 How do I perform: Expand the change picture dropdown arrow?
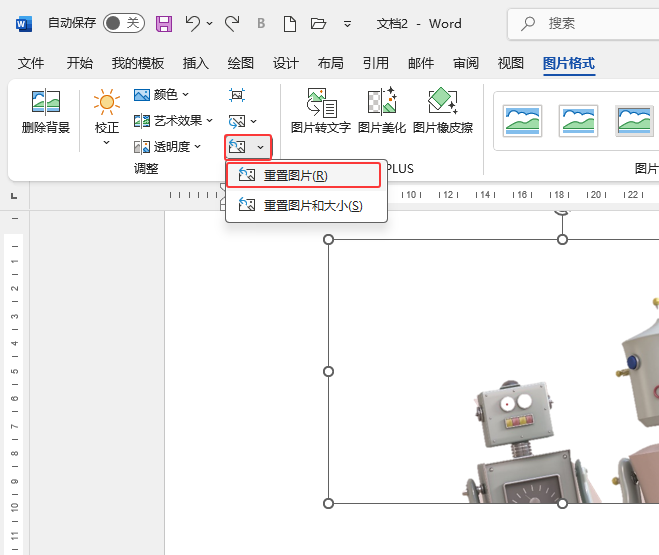point(253,121)
